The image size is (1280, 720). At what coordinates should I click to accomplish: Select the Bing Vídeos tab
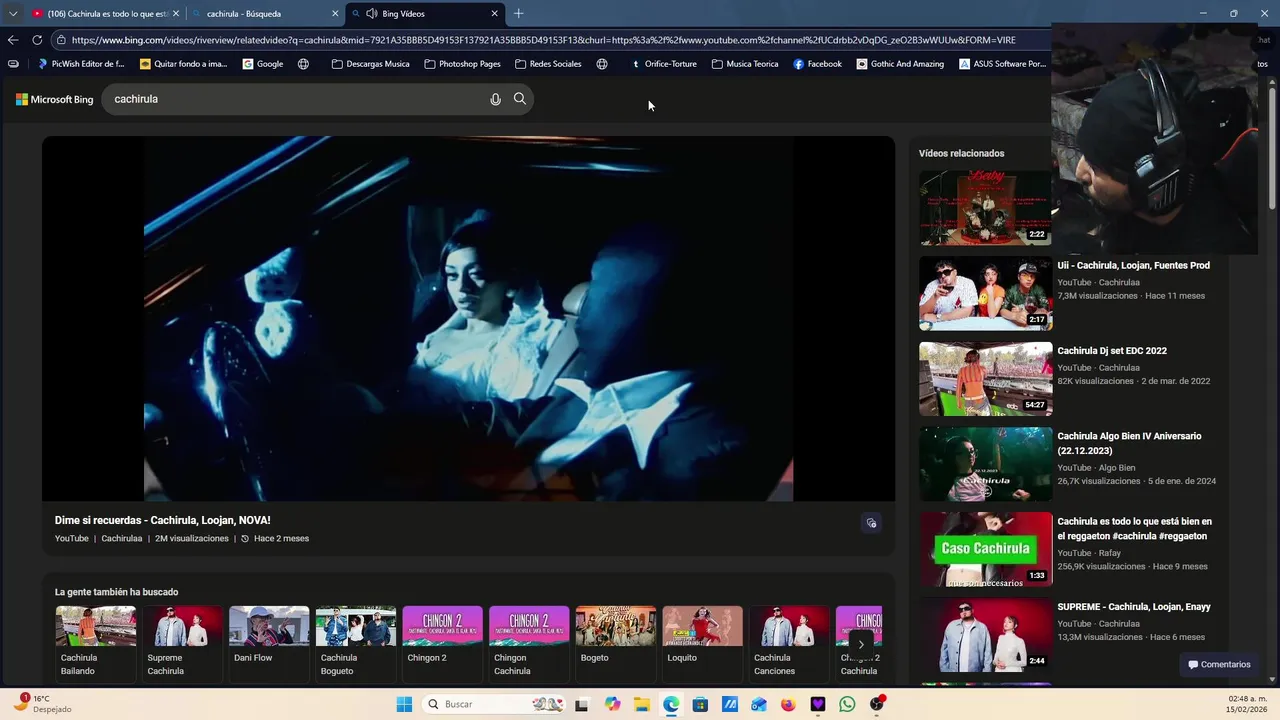tap(424, 13)
